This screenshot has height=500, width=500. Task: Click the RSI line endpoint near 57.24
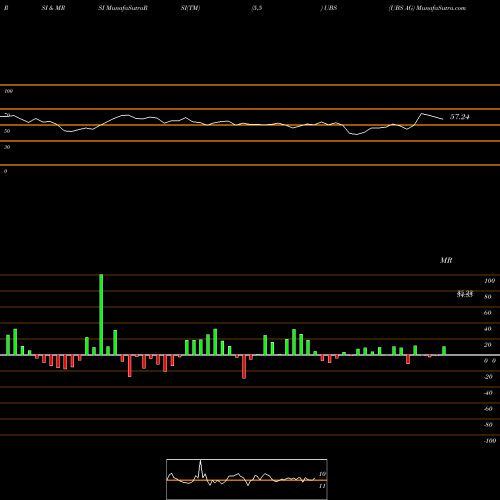coord(443,119)
